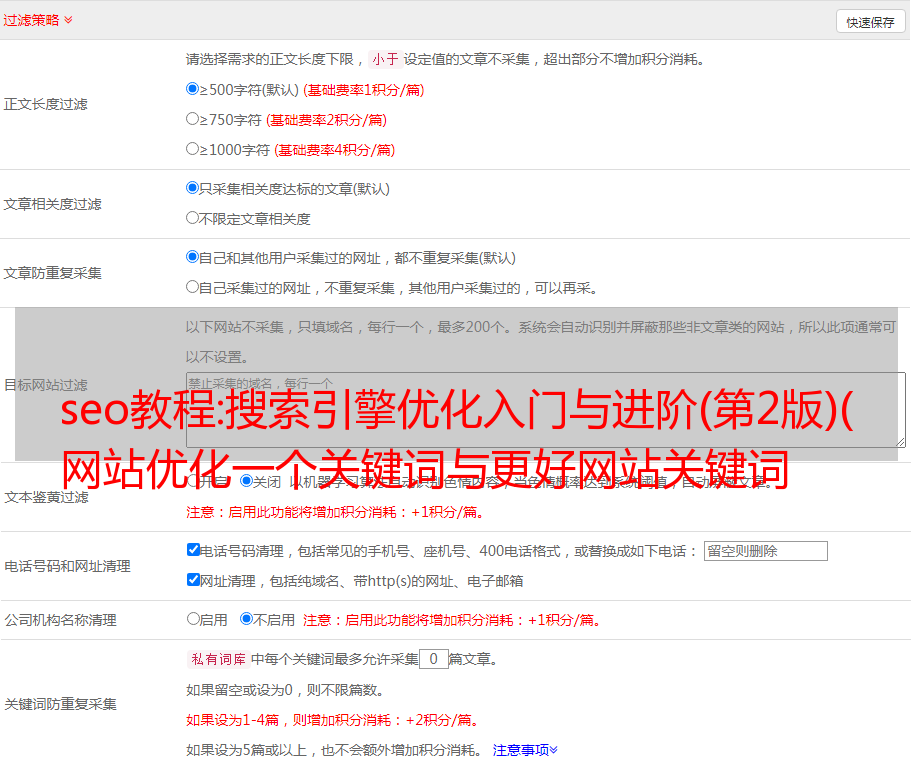Choose 只采集相关度达标的文章(默认) radio
Viewport: 912px width, 768px height.
(x=193, y=188)
